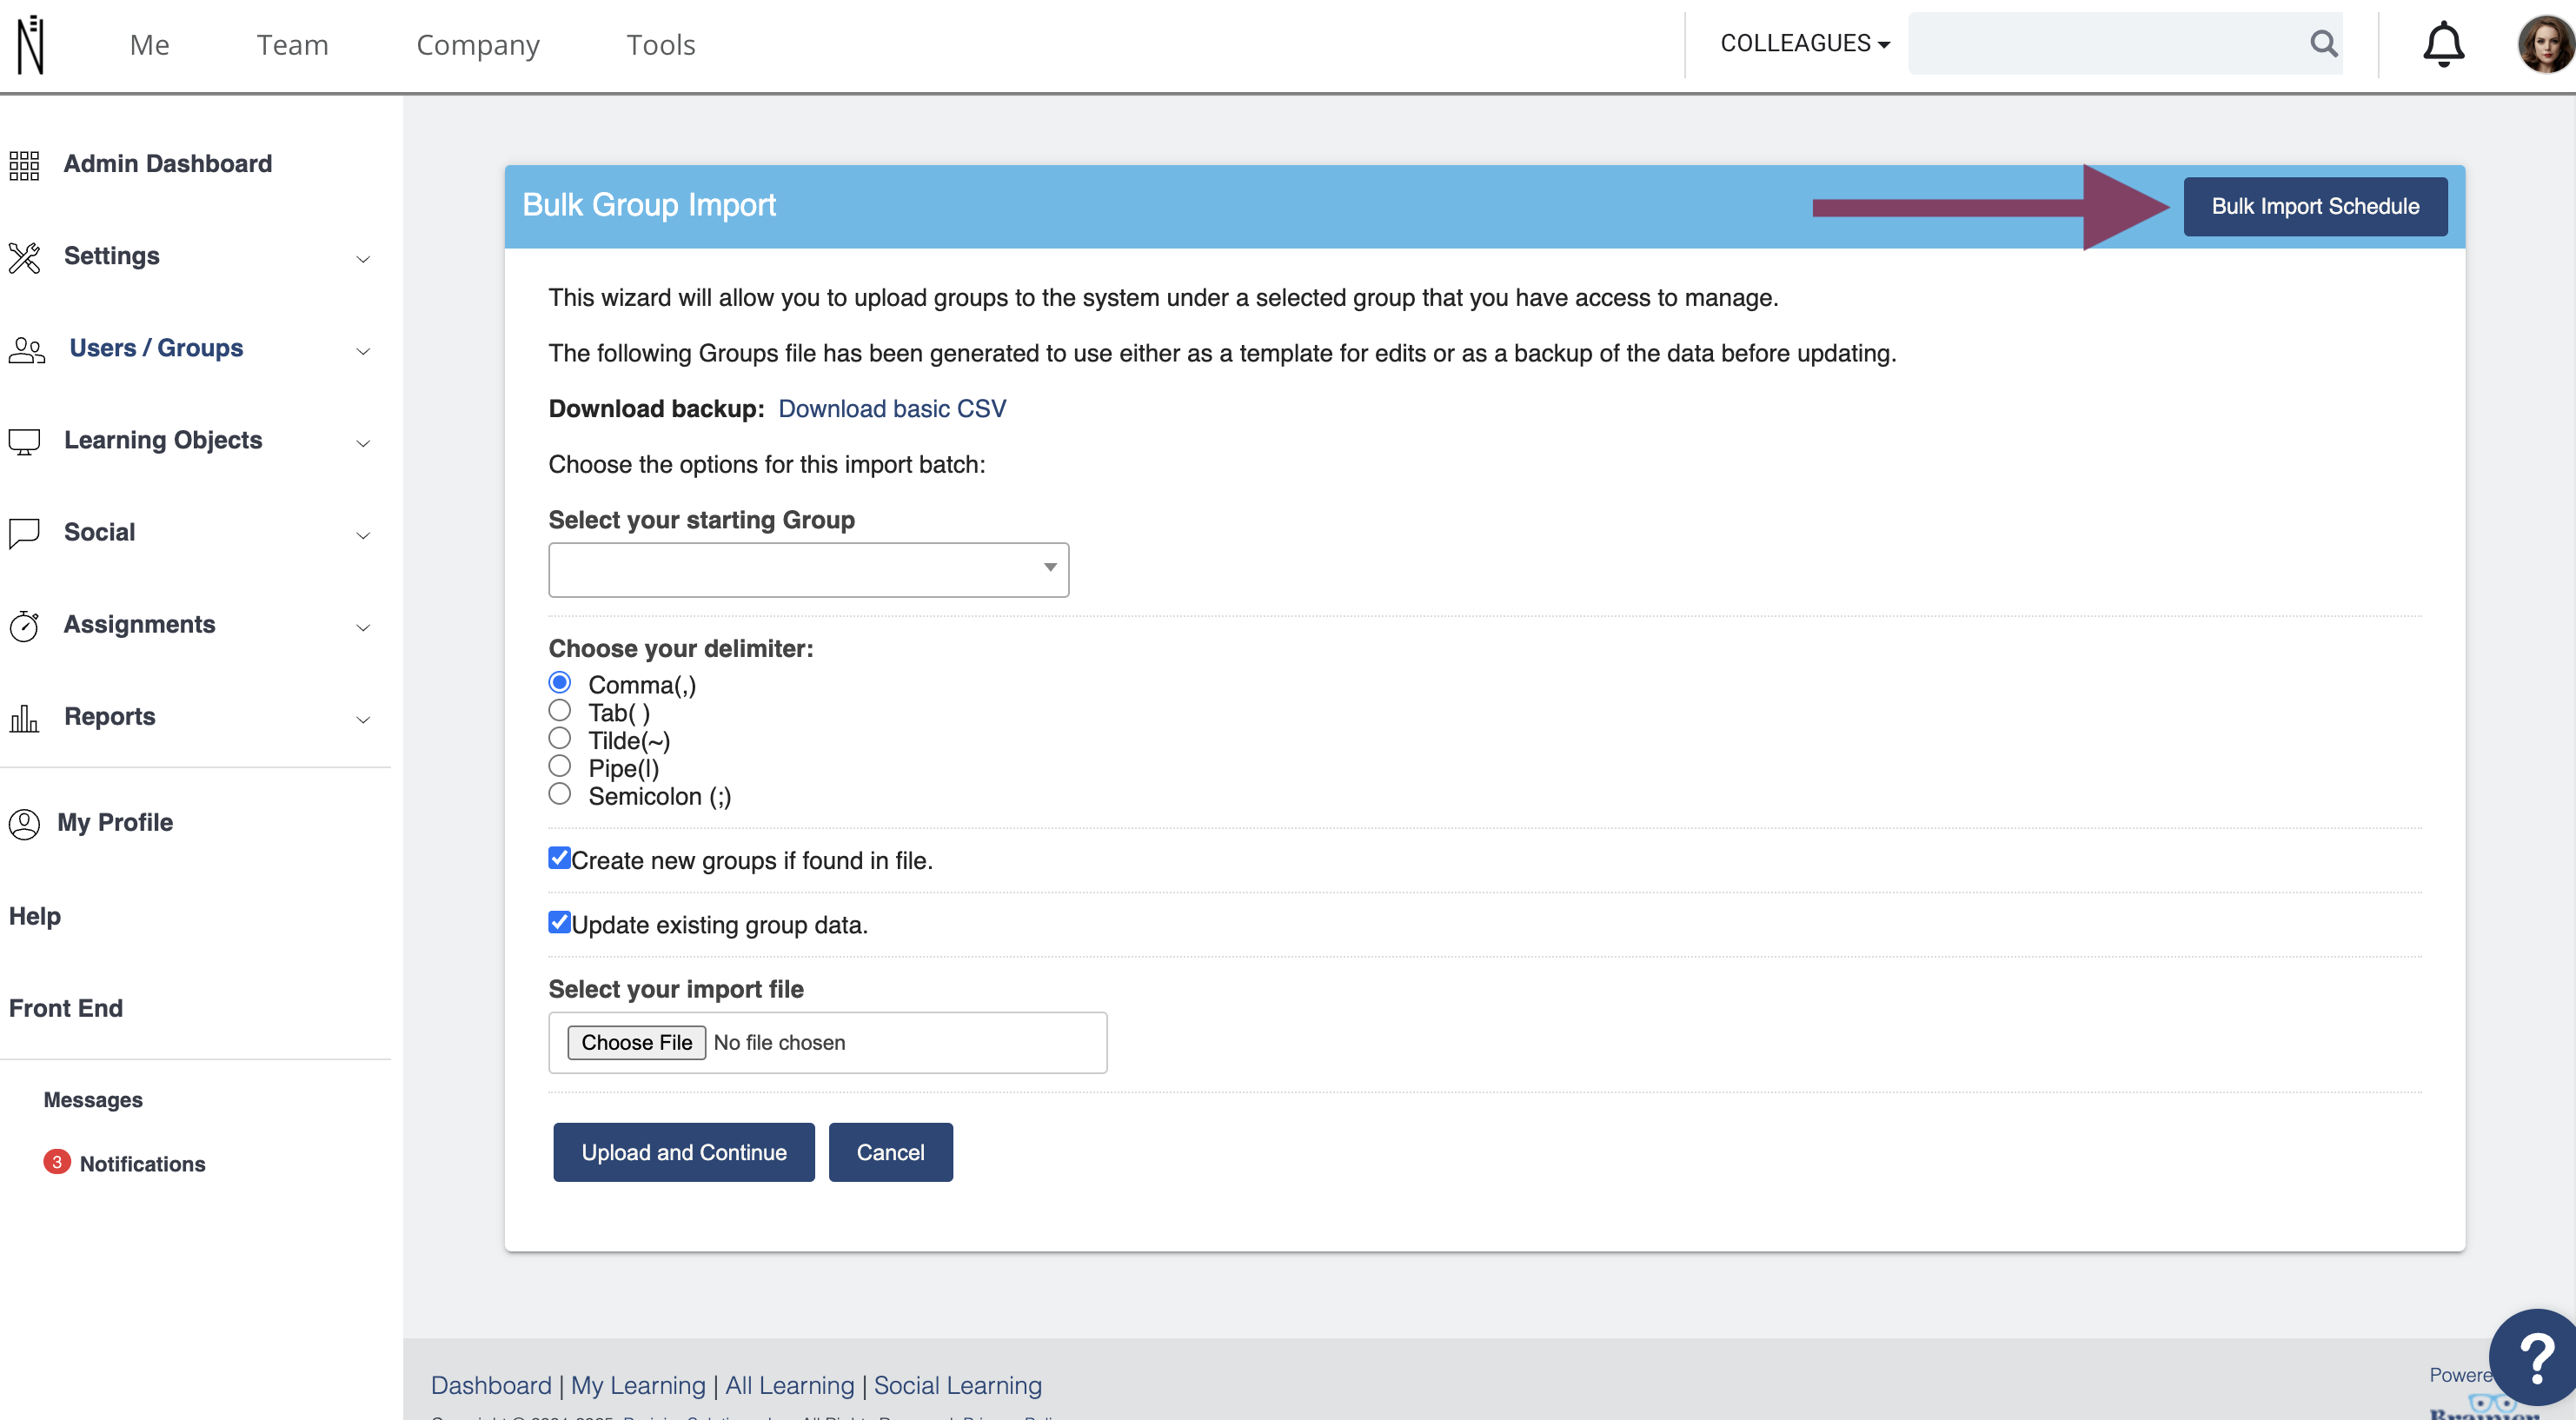Click the All Learning footer link
The image size is (2576, 1420).
790,1385
